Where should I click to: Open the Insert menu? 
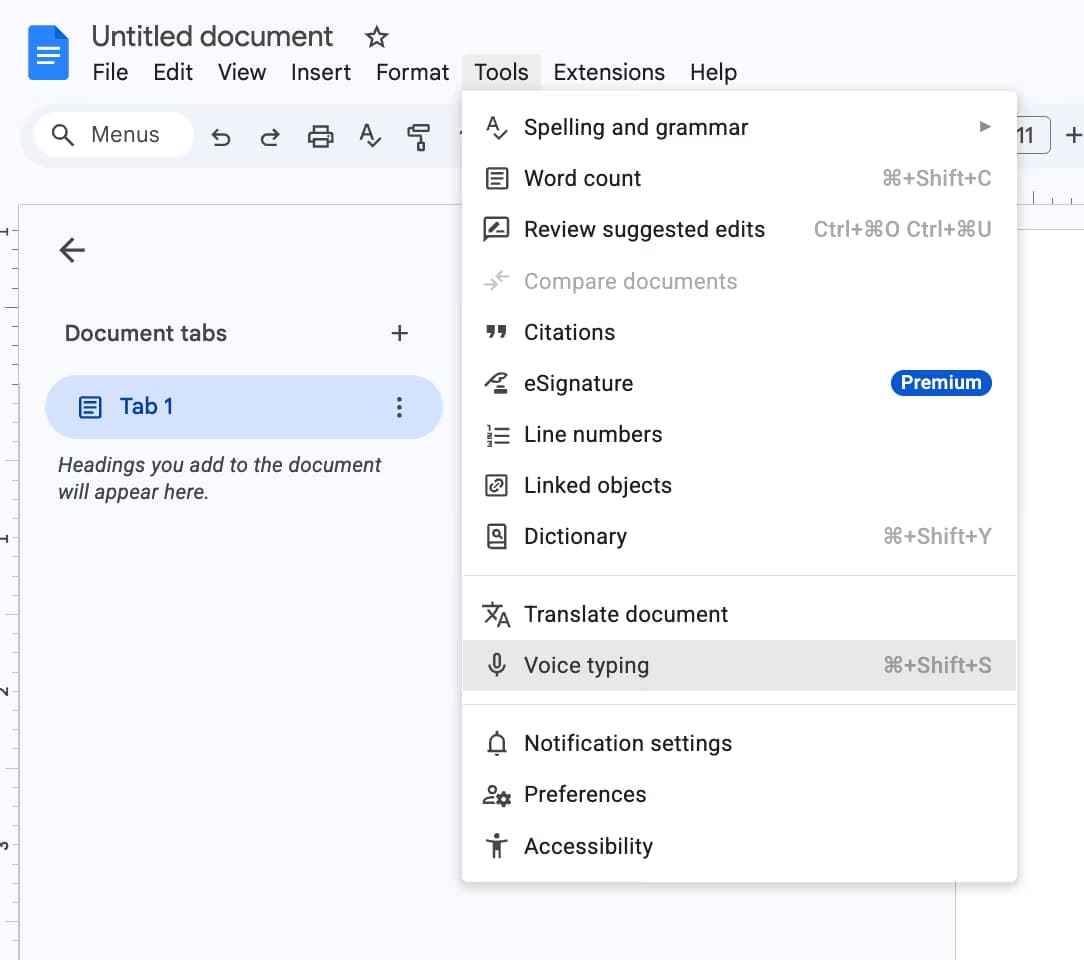pos(321,72)
